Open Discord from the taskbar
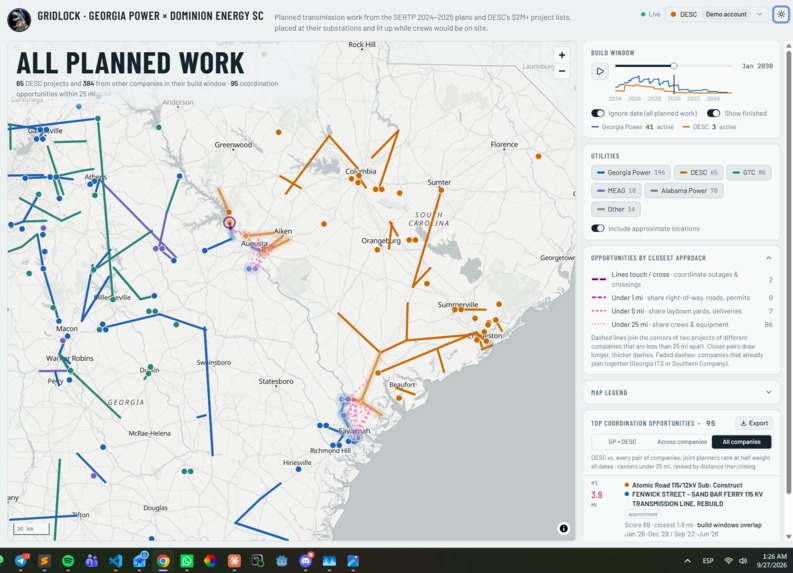 click(x=305, y=560)
